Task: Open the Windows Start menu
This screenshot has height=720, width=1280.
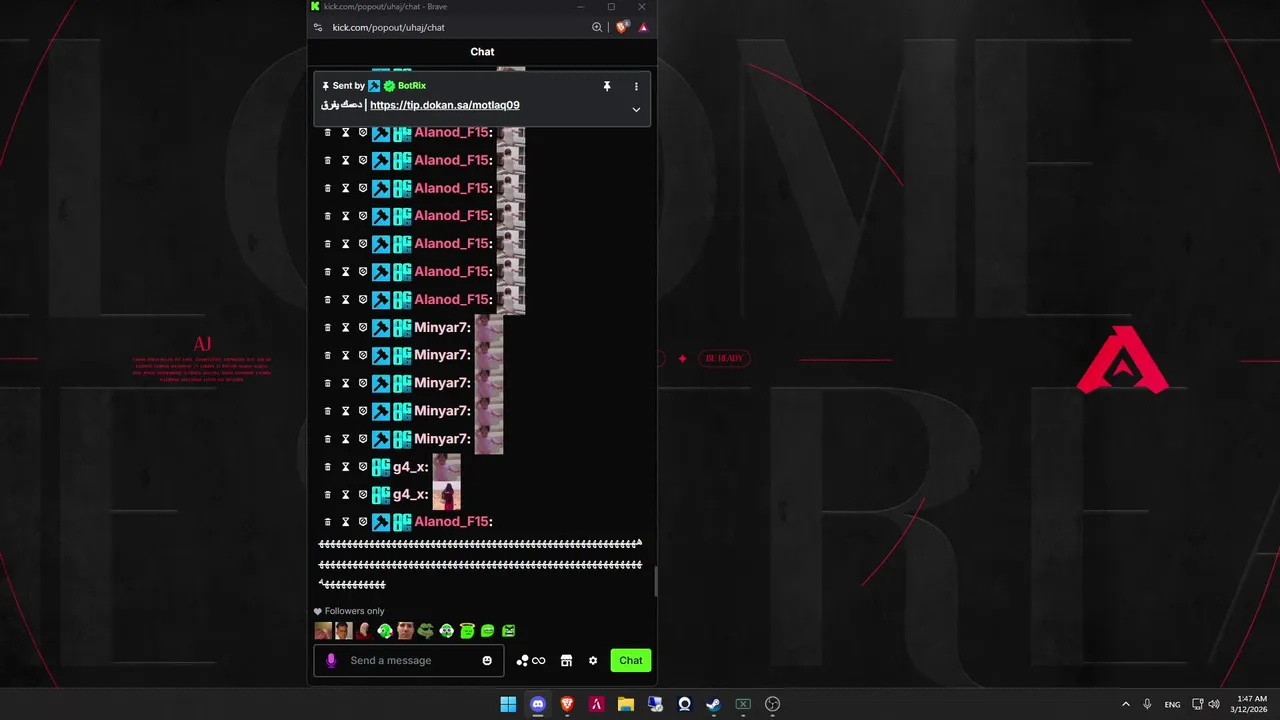Action: [x=508, y=704]
